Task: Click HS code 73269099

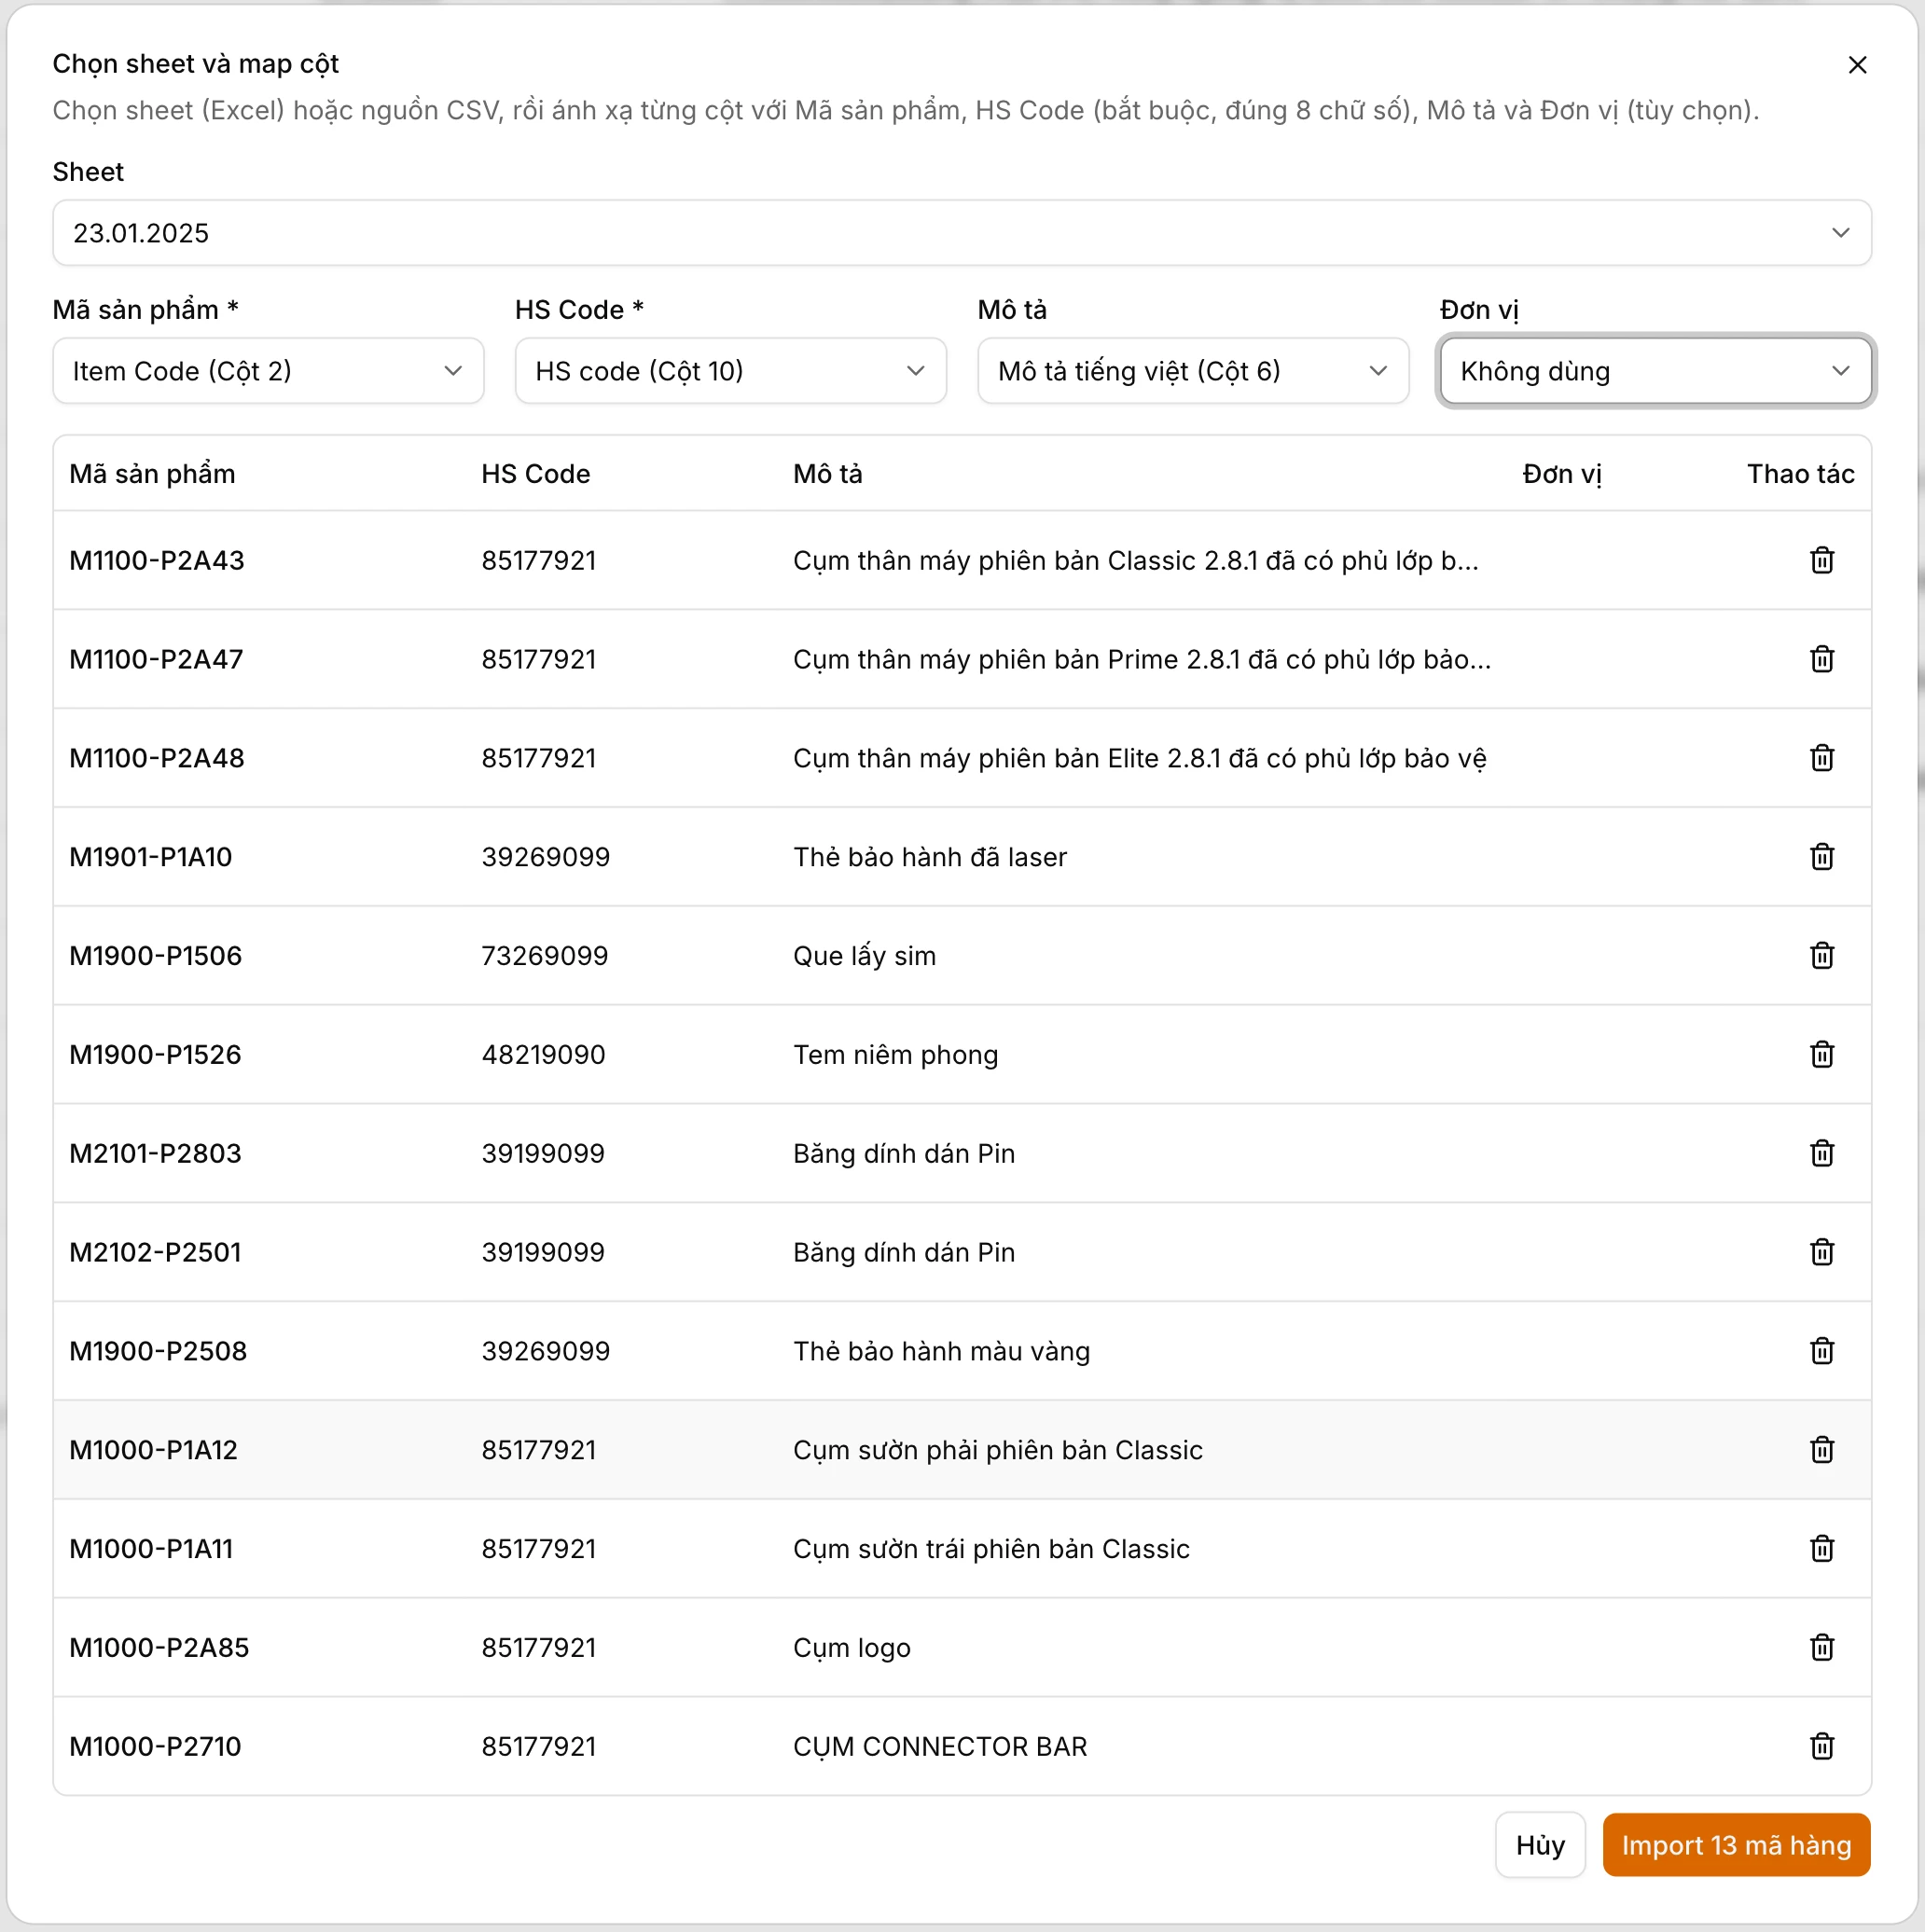Action: click(x=544, y=956)
